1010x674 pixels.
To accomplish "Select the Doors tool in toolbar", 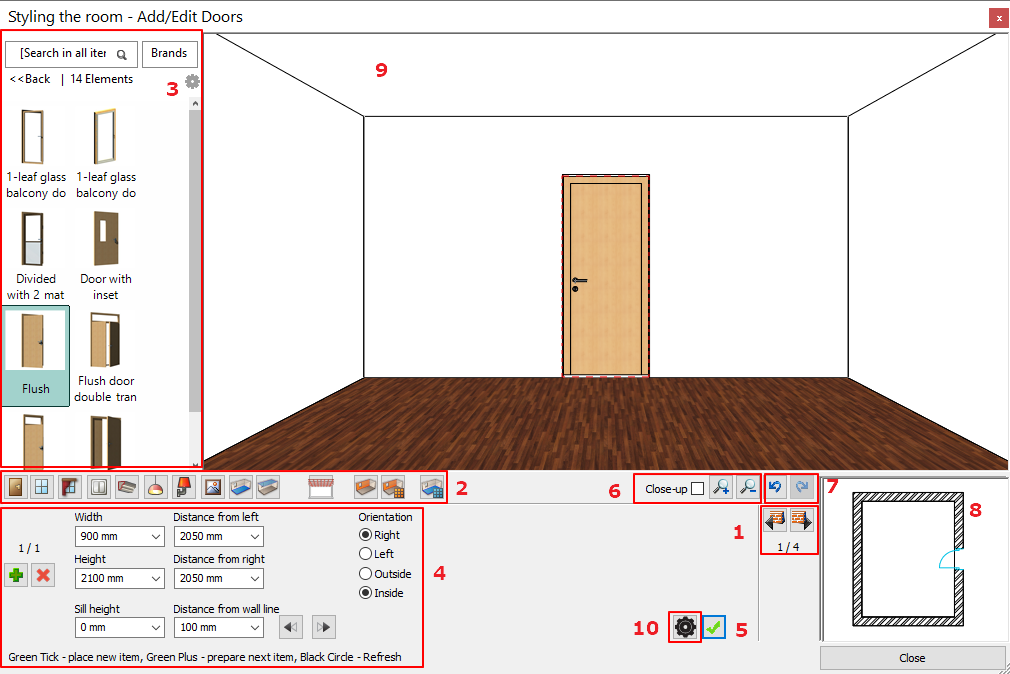I will point(15,487).
